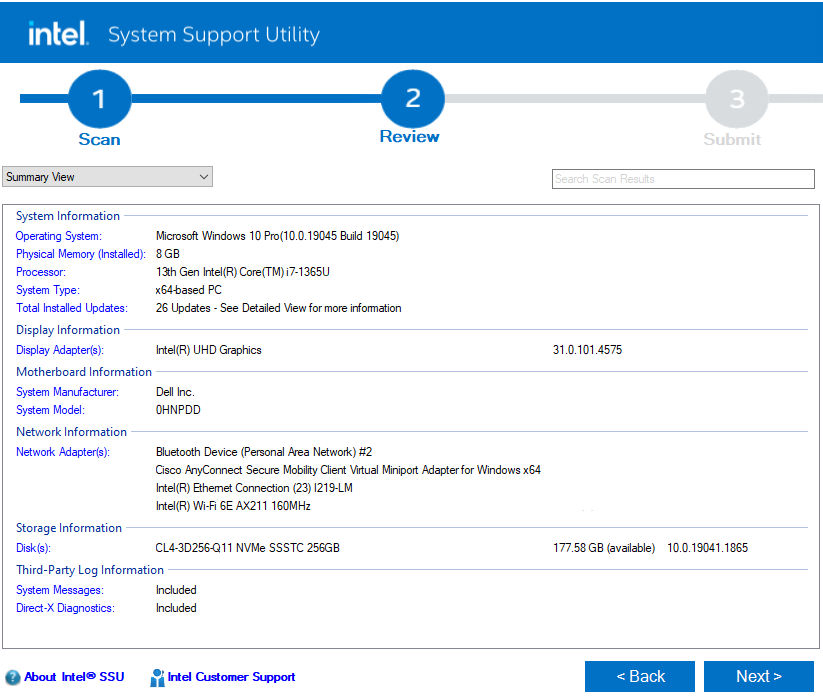Viewport: 823px width, 699px height.
Task: Click the Back button
Action: click(x=640, y=676)
